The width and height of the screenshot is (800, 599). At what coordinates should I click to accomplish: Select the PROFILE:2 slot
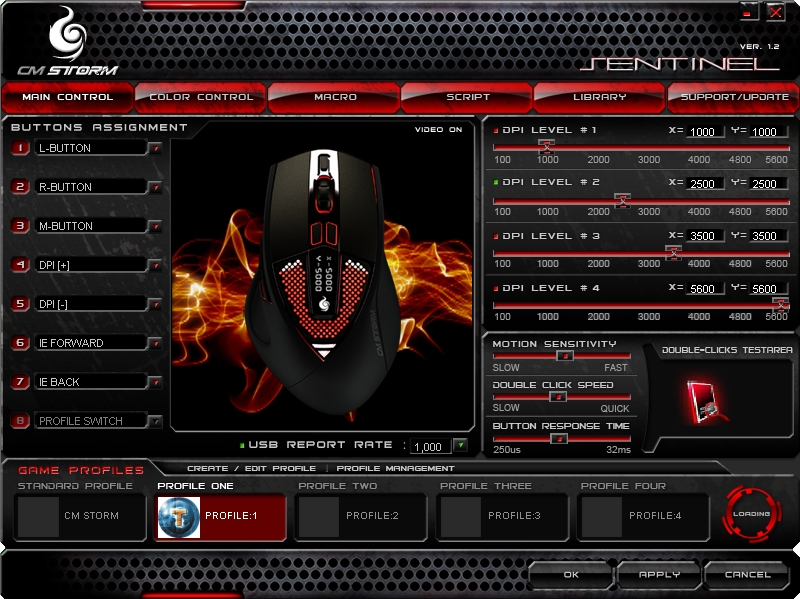pos(361,517)
